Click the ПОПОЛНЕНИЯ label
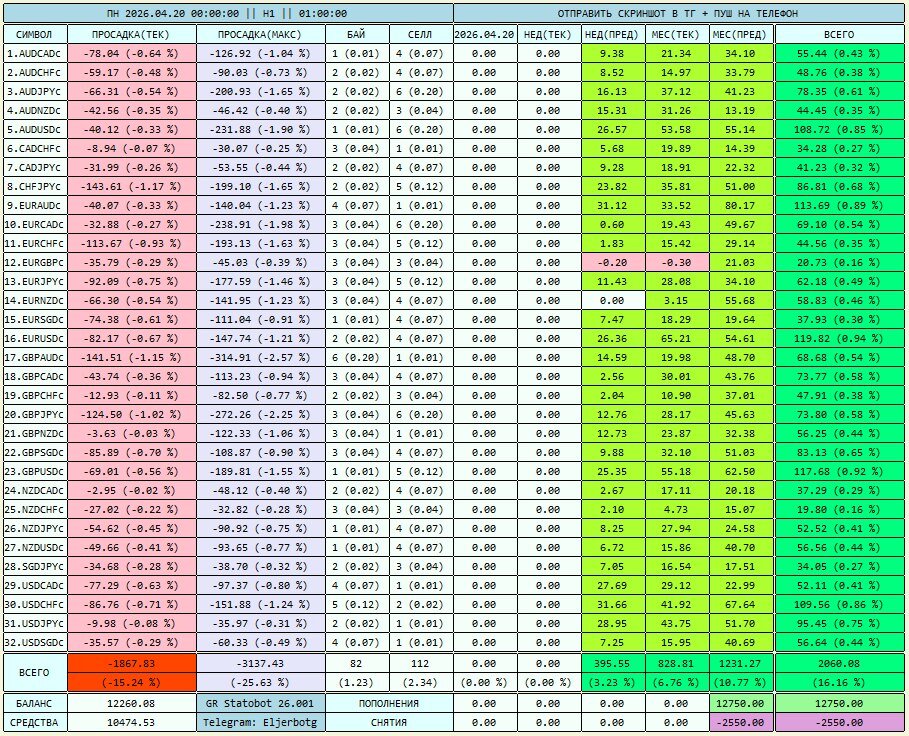The width and height of the screenshot is (909, 736). [x=389, y=703]
